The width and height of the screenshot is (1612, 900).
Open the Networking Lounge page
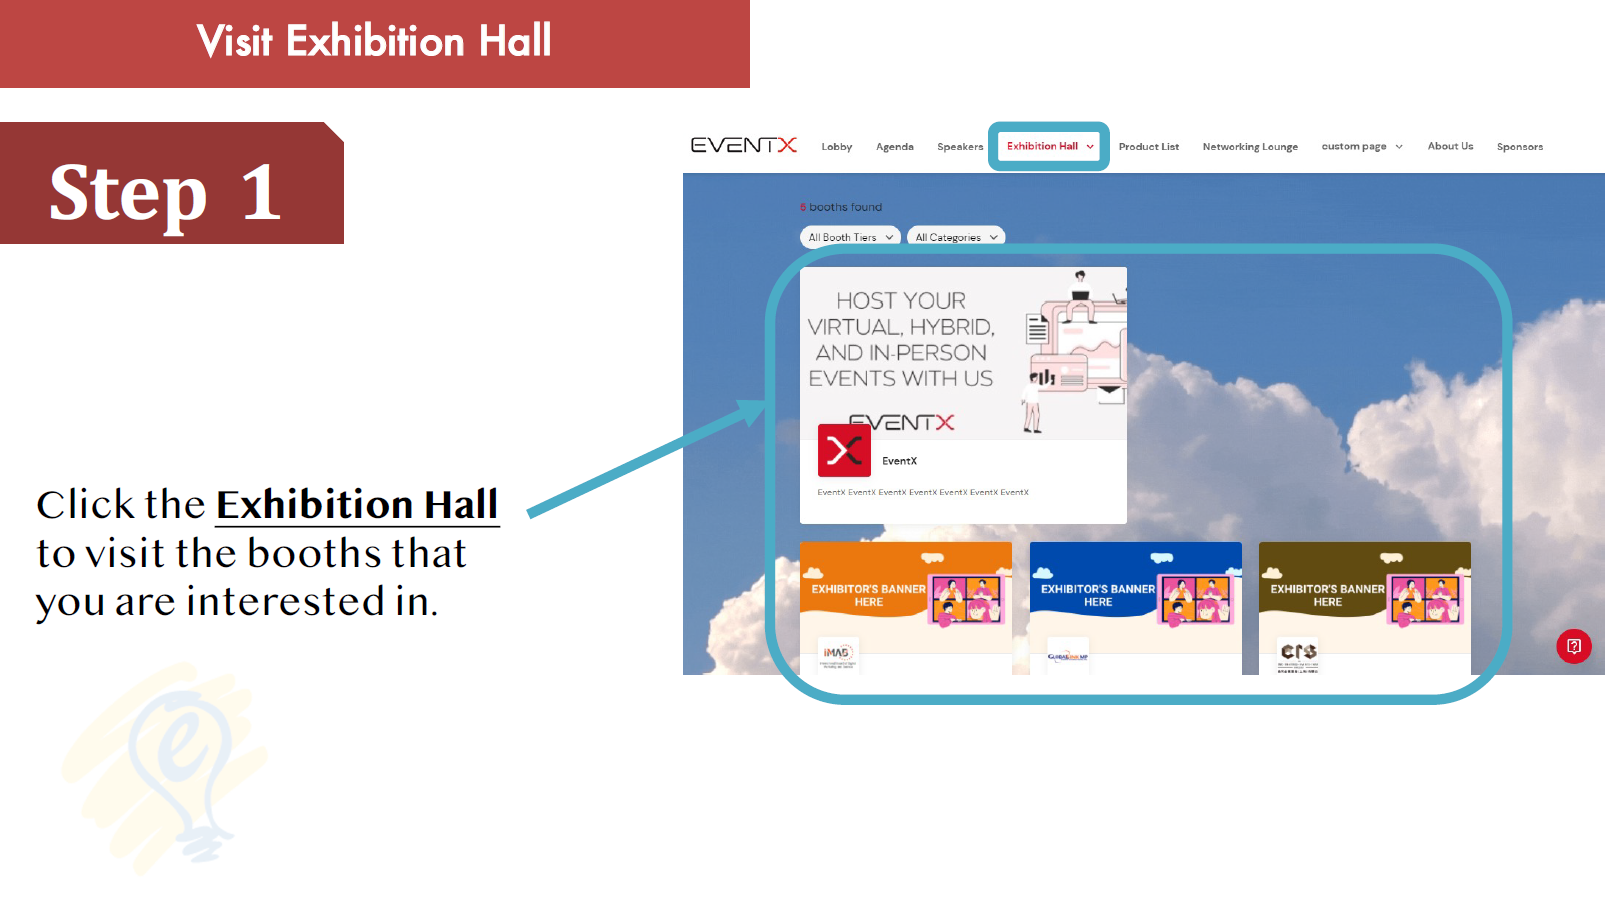tap(1249, 147)
